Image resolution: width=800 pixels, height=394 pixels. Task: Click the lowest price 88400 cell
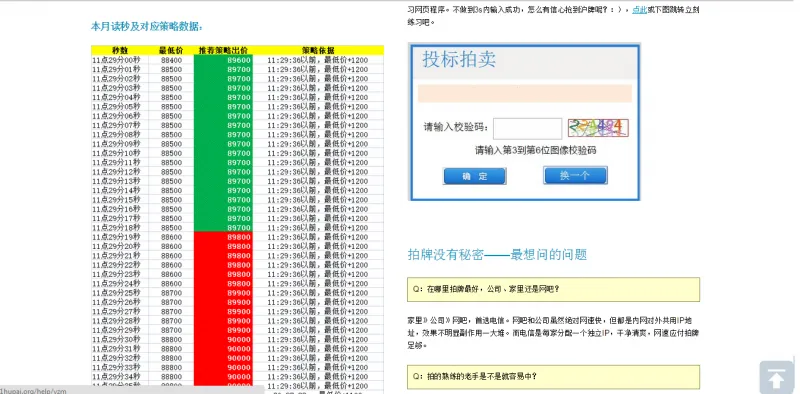[x=171, y=60]
